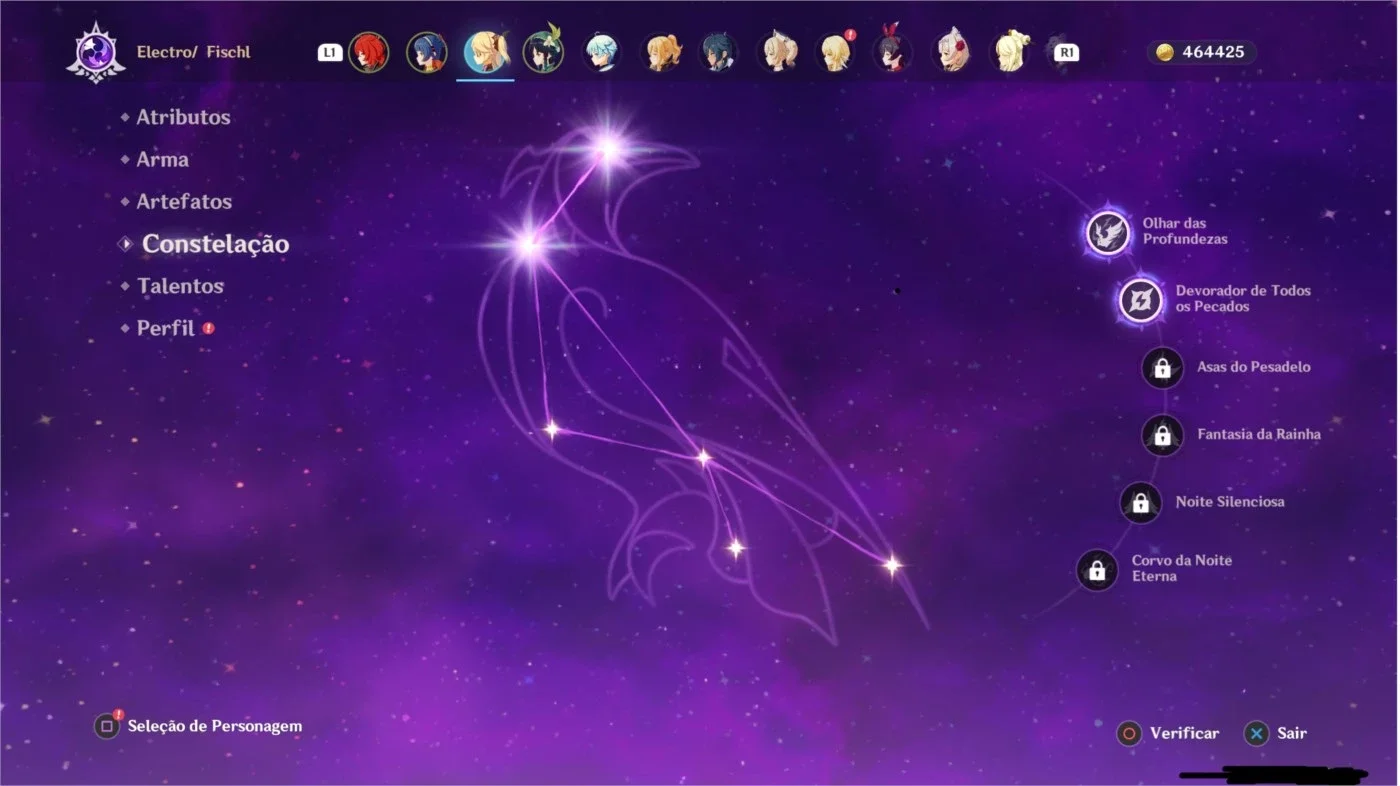Click the L1 previous character button
The width and height of the screenshot is (1400, 786).
pos(330,52)
